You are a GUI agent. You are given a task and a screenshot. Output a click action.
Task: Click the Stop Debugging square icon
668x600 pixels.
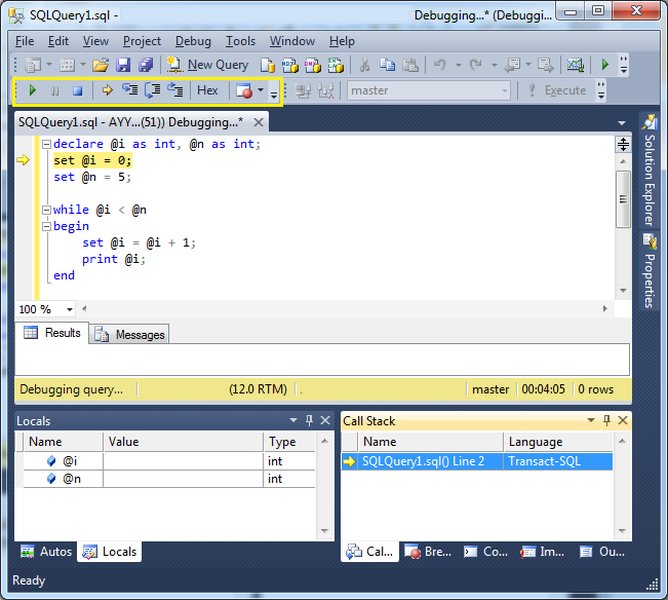77,91
